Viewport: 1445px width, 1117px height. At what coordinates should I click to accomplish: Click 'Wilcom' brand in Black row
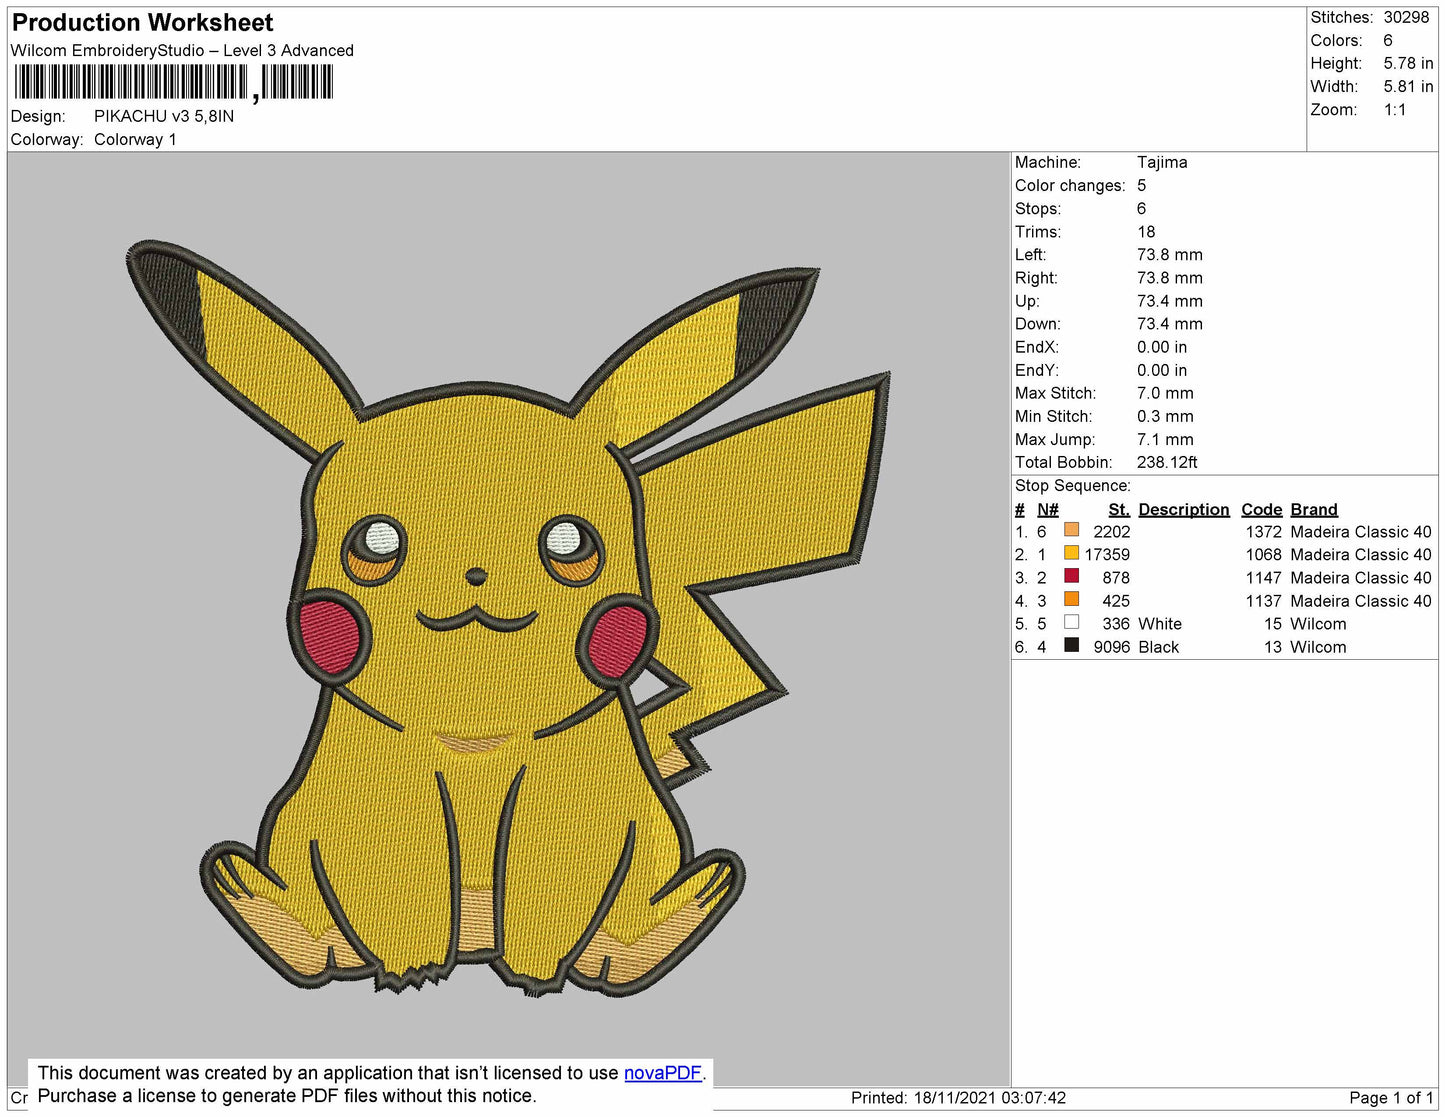click(x=1318, y=647)
